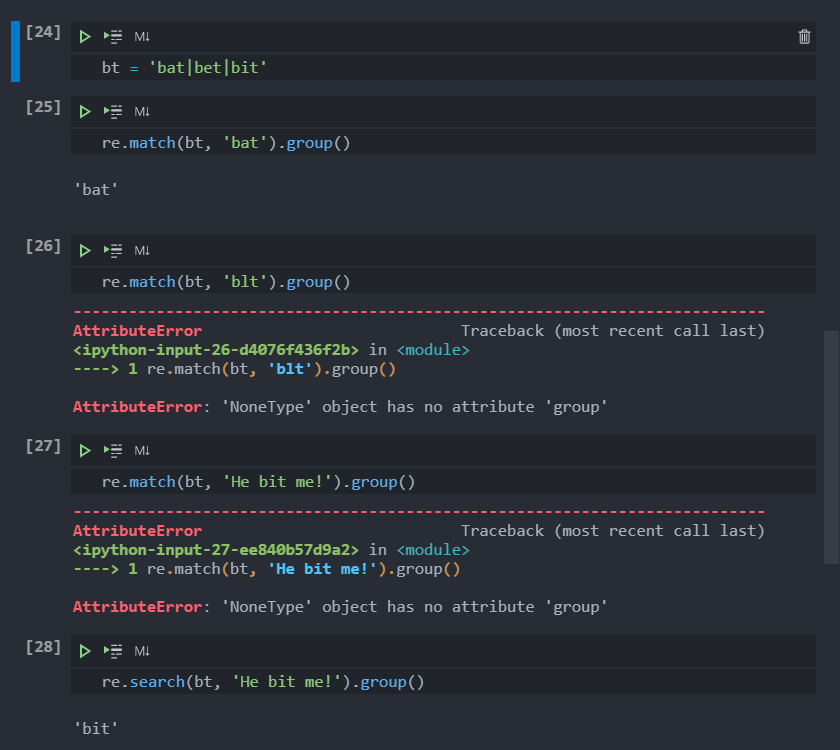840x750 pixels.
Task: Click final AttributeError message in cell 26 output
Action: pos(340,407)
